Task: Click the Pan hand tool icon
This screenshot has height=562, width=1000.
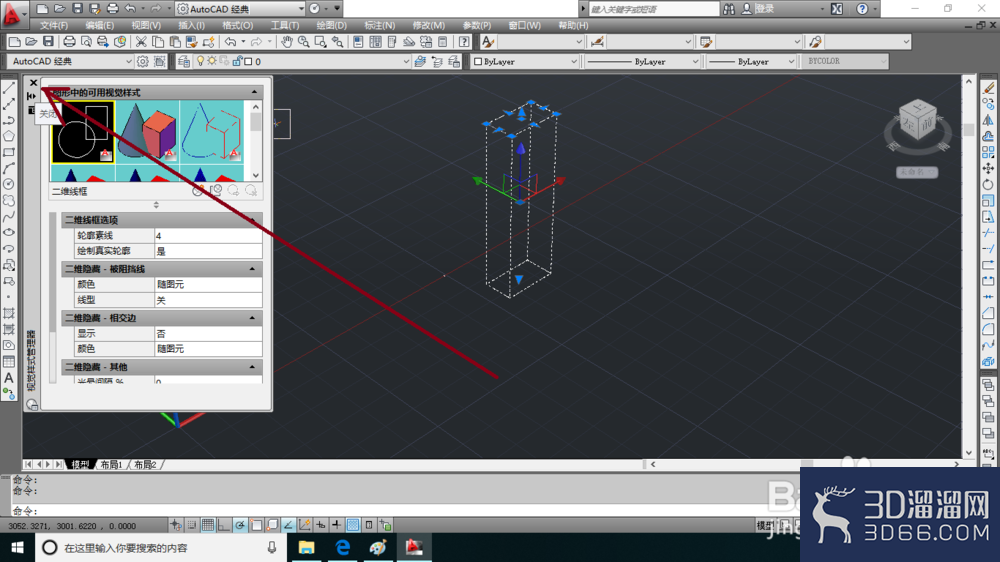Action: (x=287, y=42)
